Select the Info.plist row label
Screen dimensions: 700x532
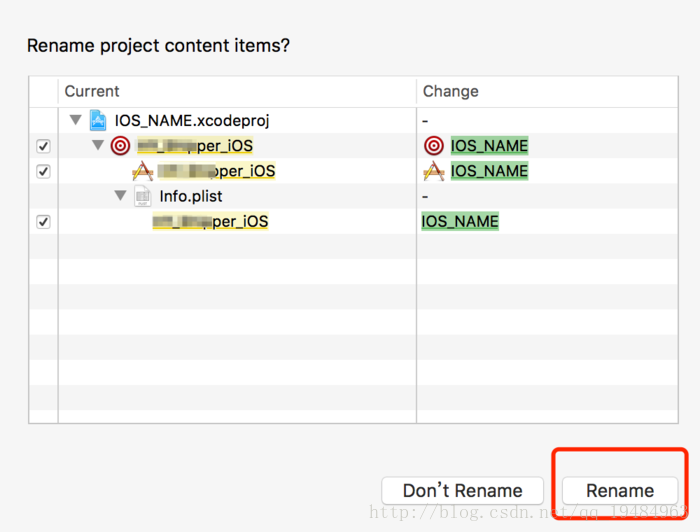coord(190,196)
